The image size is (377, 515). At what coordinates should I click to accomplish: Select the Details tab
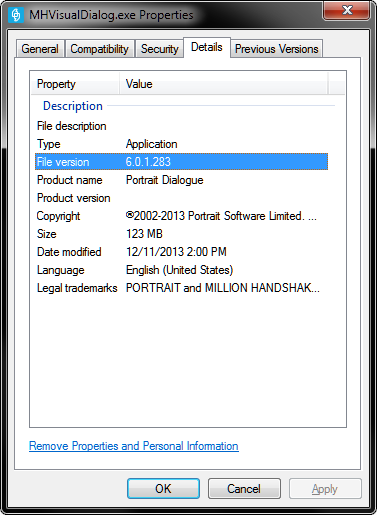(x=207, y=47)
